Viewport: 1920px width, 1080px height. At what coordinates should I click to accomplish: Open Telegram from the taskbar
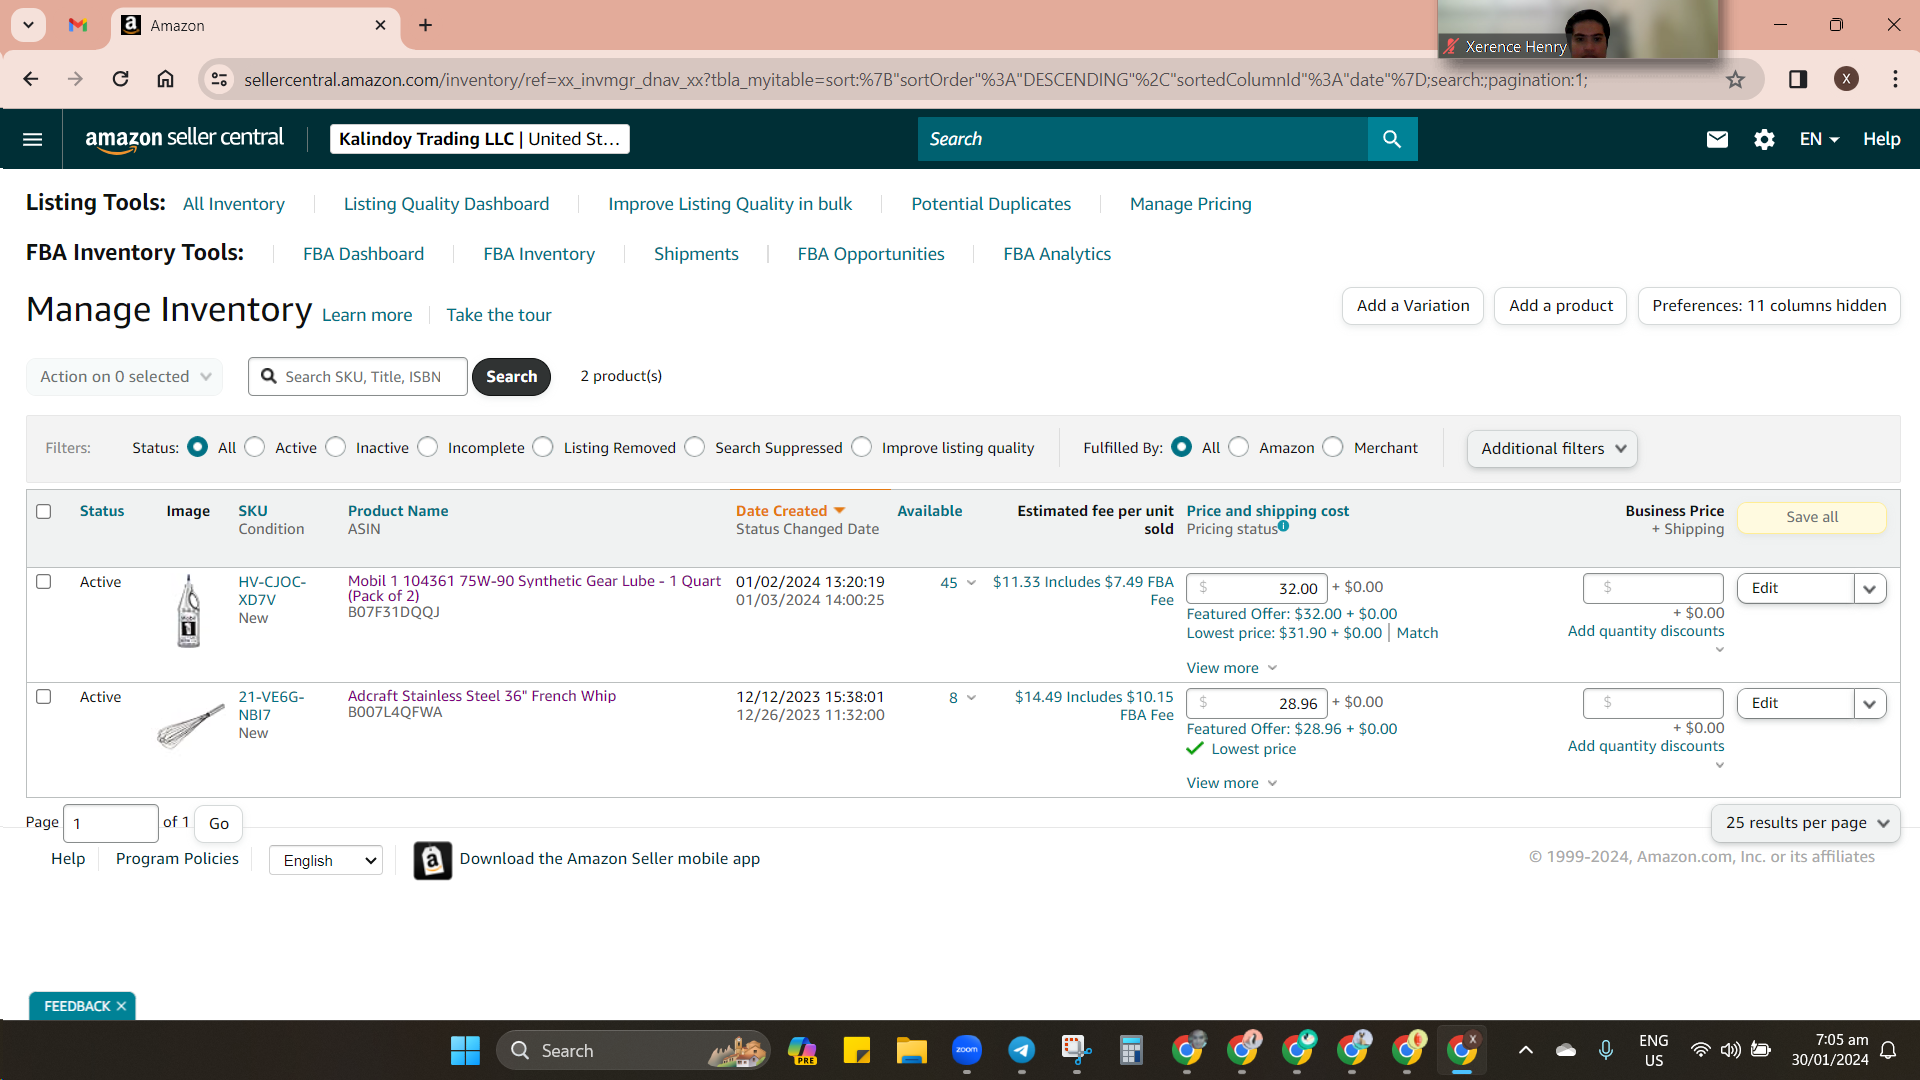coord(1021,1050)
